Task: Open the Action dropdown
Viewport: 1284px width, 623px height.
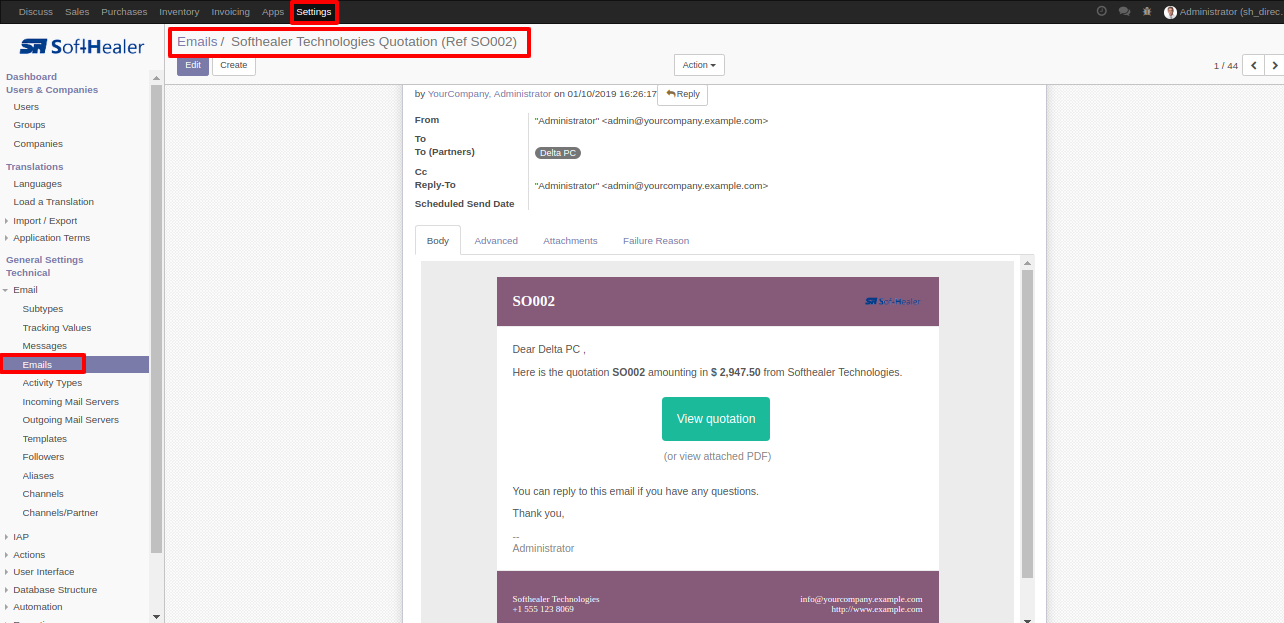Action: click(699, 65)
